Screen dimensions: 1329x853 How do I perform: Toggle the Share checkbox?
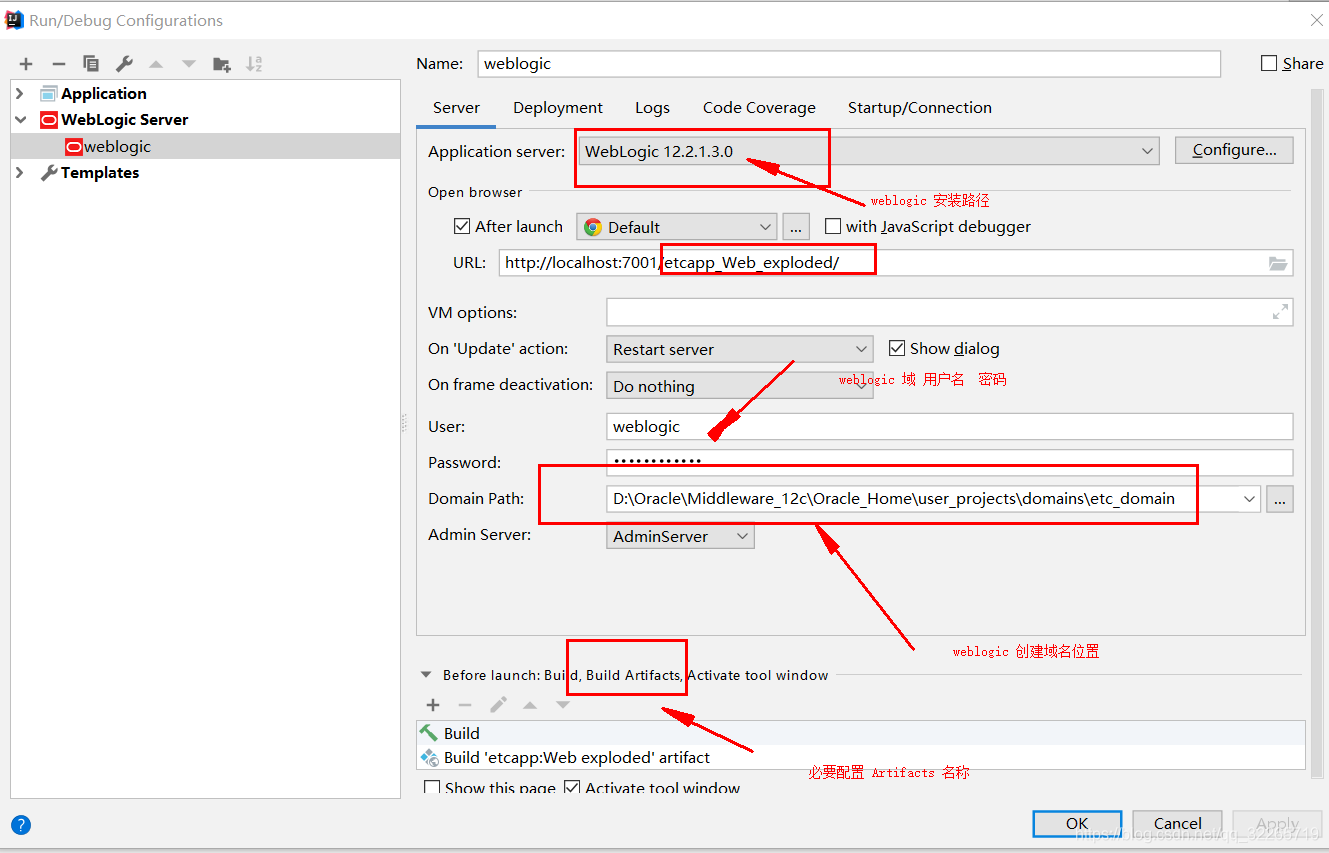pos(1269,63)
